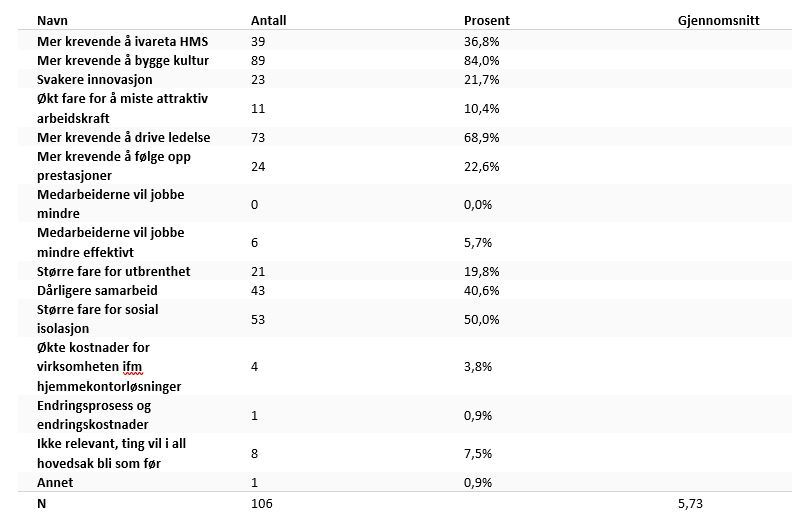Click the 'Prosent' column header
The width and height of the screenshot is (792, 520).
click(486, 20)
